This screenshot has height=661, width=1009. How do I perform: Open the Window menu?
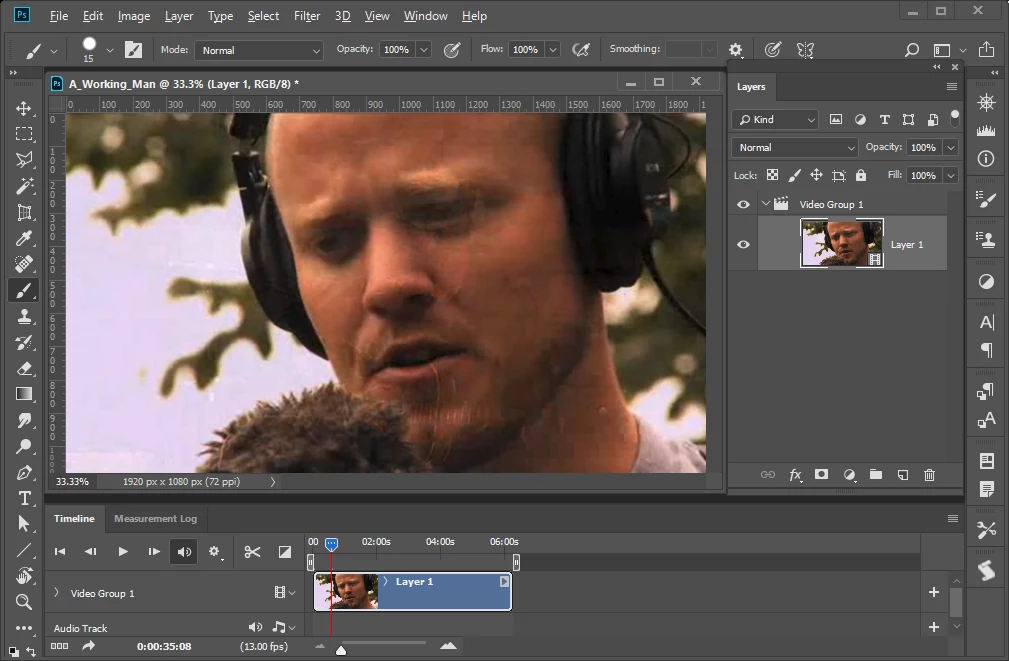[x=425, y=16]
